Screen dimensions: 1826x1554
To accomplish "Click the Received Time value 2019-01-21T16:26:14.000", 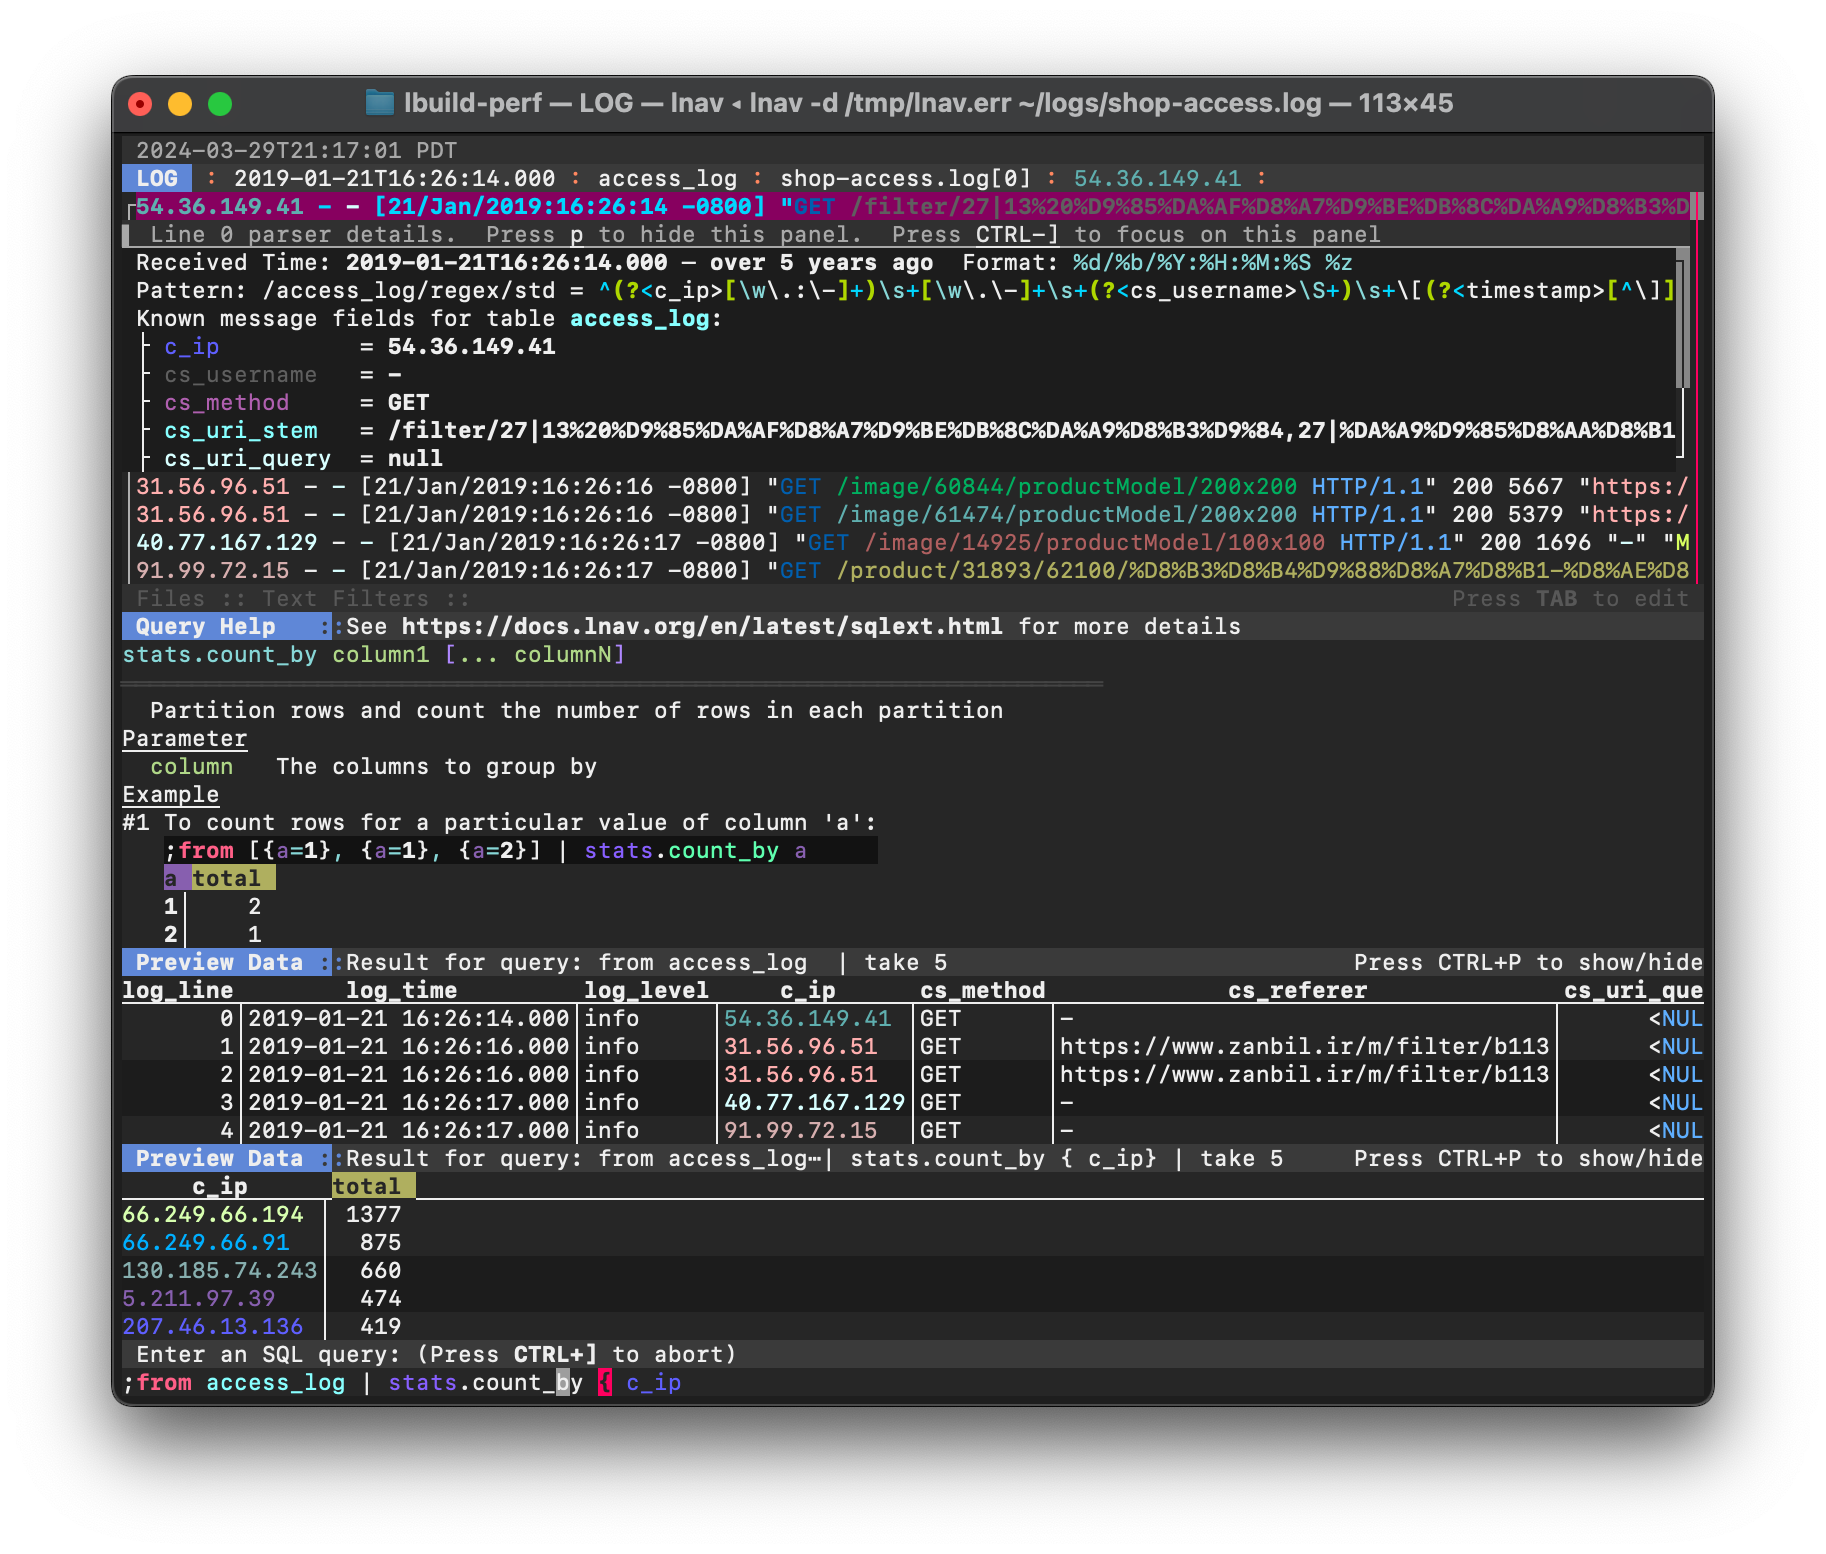I will (x=506, y=262).
